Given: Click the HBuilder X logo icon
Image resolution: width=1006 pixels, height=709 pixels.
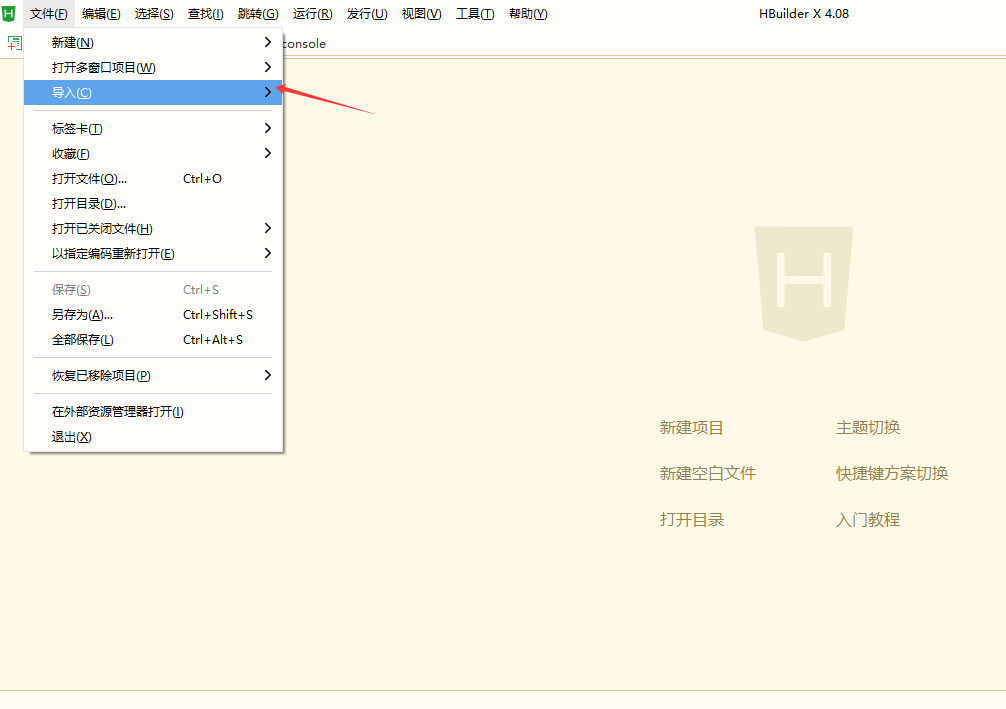Looking at the screenshot, I should click(9, 13).
